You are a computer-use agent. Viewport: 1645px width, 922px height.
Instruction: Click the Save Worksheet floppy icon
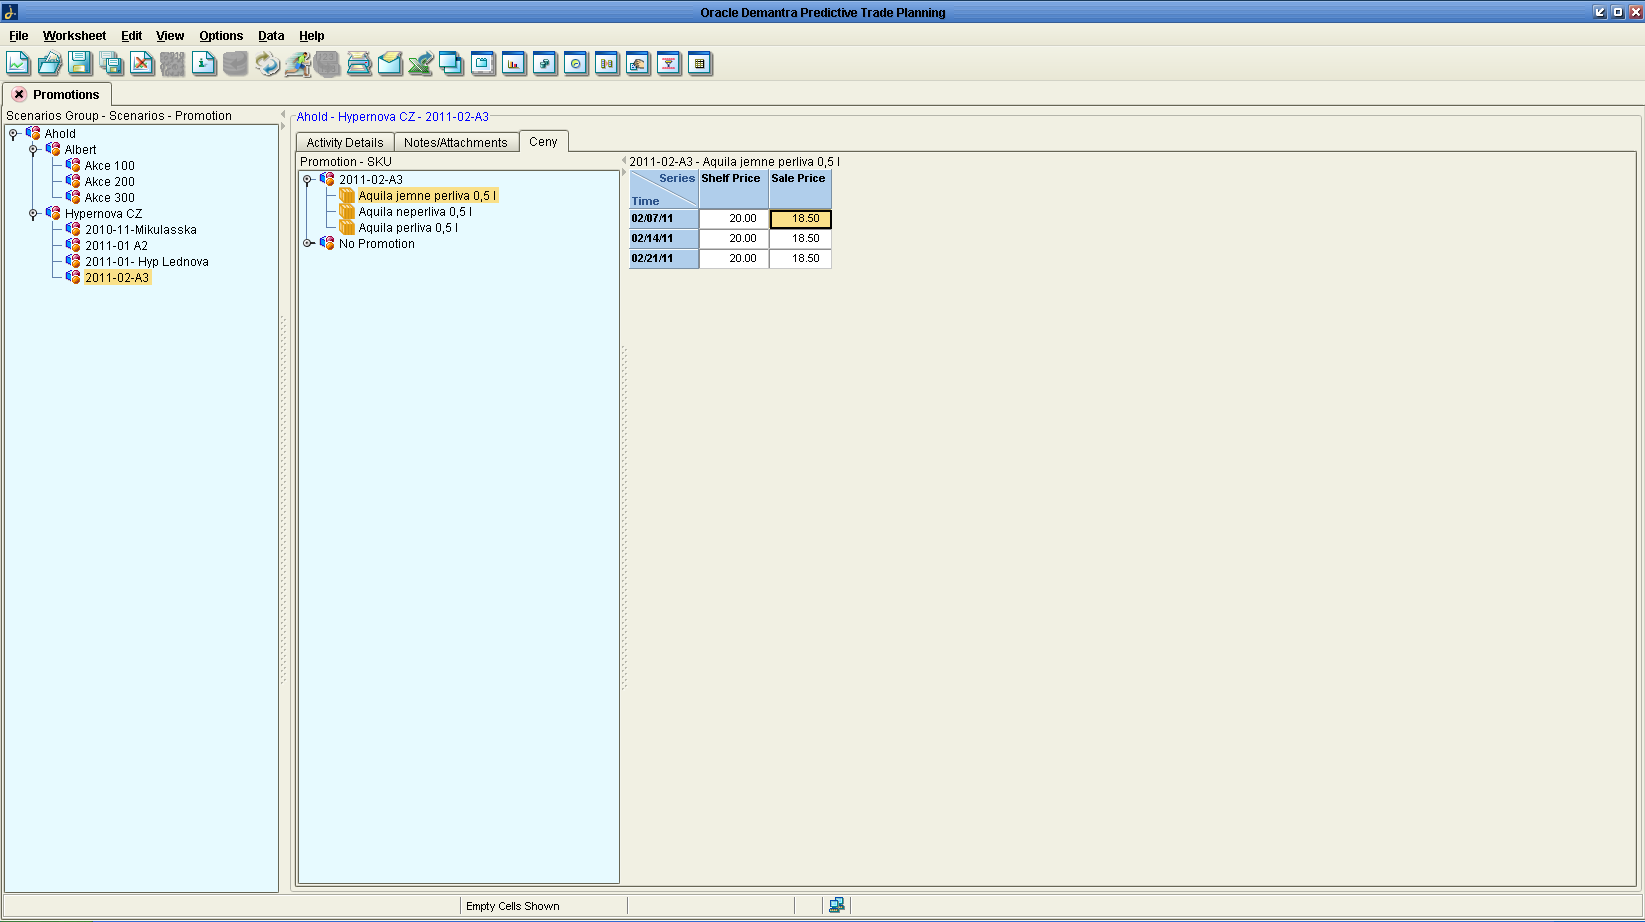(80, 63)
